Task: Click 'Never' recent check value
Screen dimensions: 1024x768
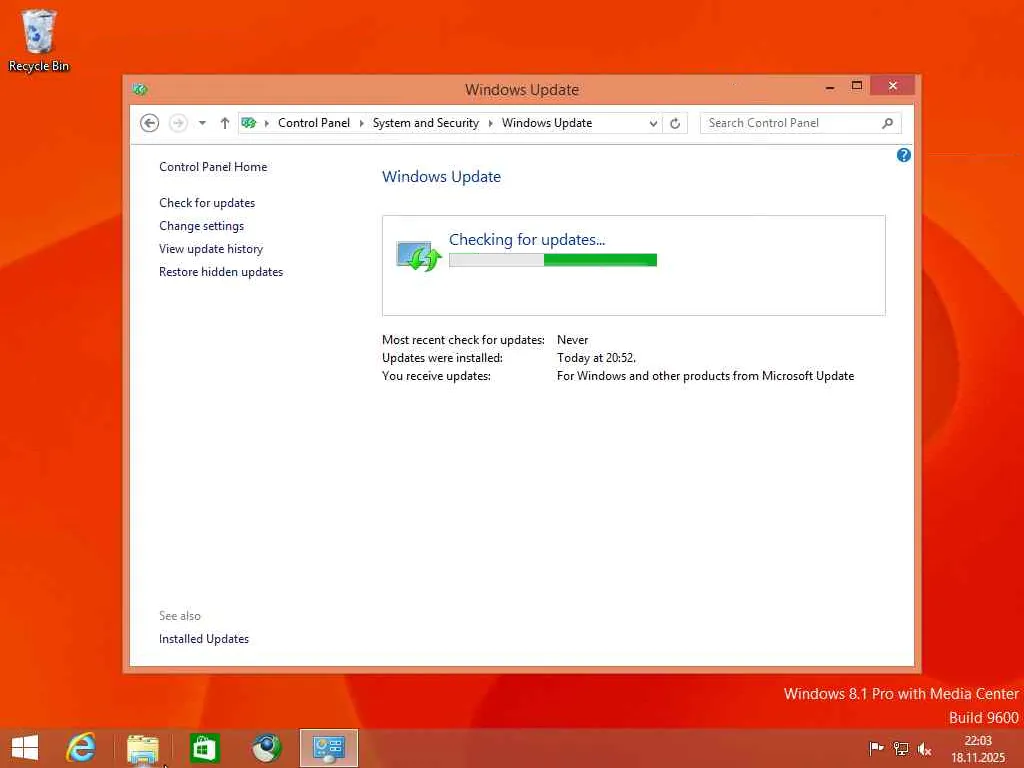Action: [573, 340]
